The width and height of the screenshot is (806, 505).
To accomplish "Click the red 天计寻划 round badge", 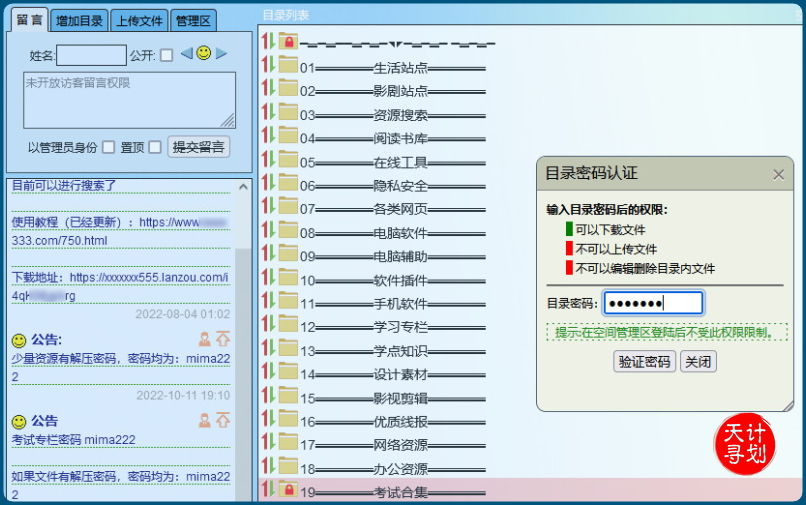I will point(745,444).
